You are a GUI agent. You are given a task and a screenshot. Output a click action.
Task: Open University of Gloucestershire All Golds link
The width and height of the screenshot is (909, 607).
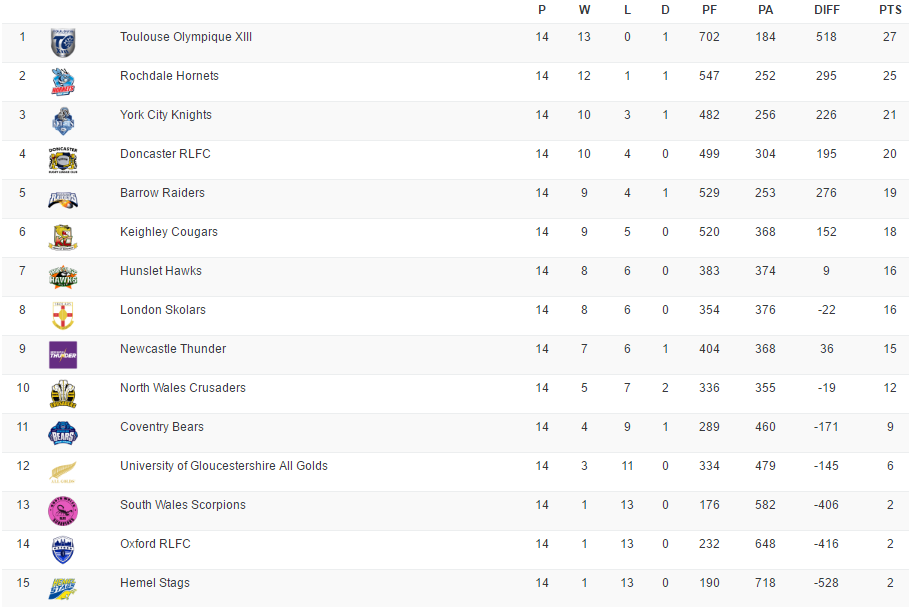coord(223,466)
